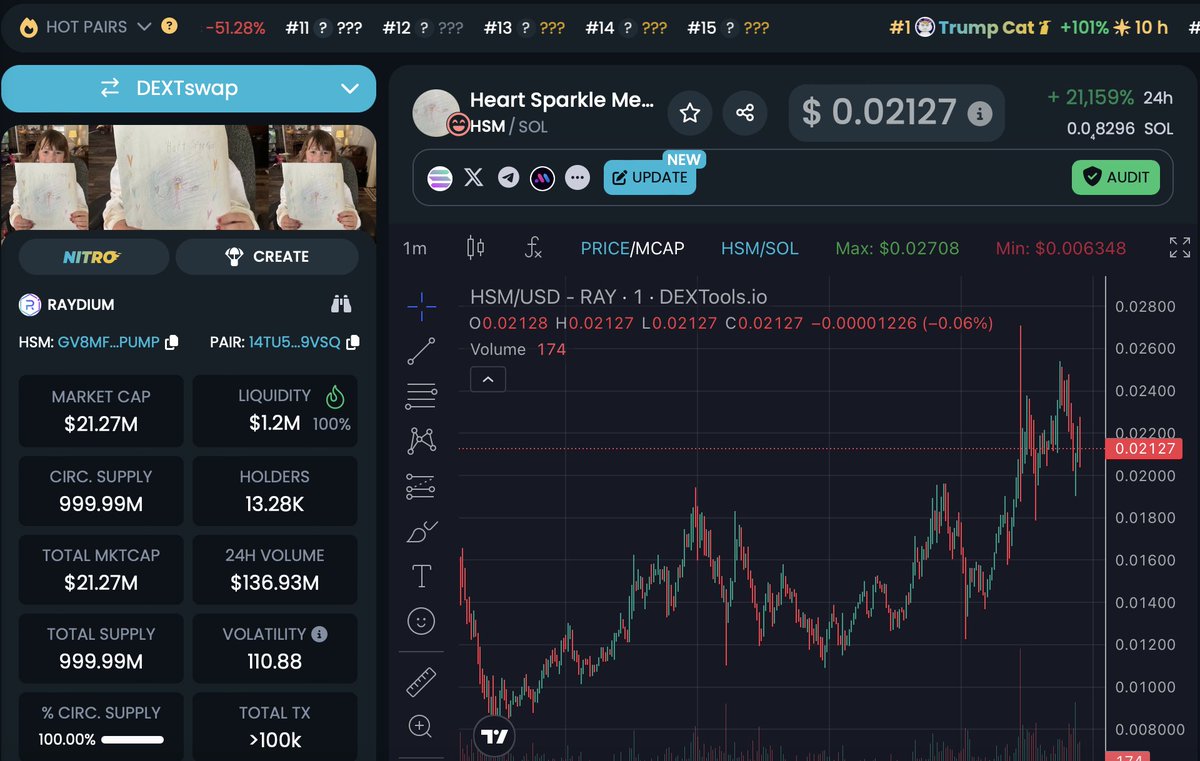Image resolution: width=1200 pixels, height=761 pixels.
Task: Open the token's Telegram link
Action: point(509,178)
